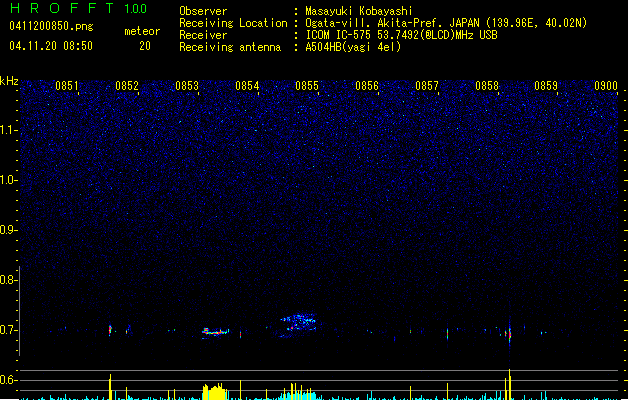Click the Receiver label
The width and height of the screenshot is (629, 400).
[203, 35]
